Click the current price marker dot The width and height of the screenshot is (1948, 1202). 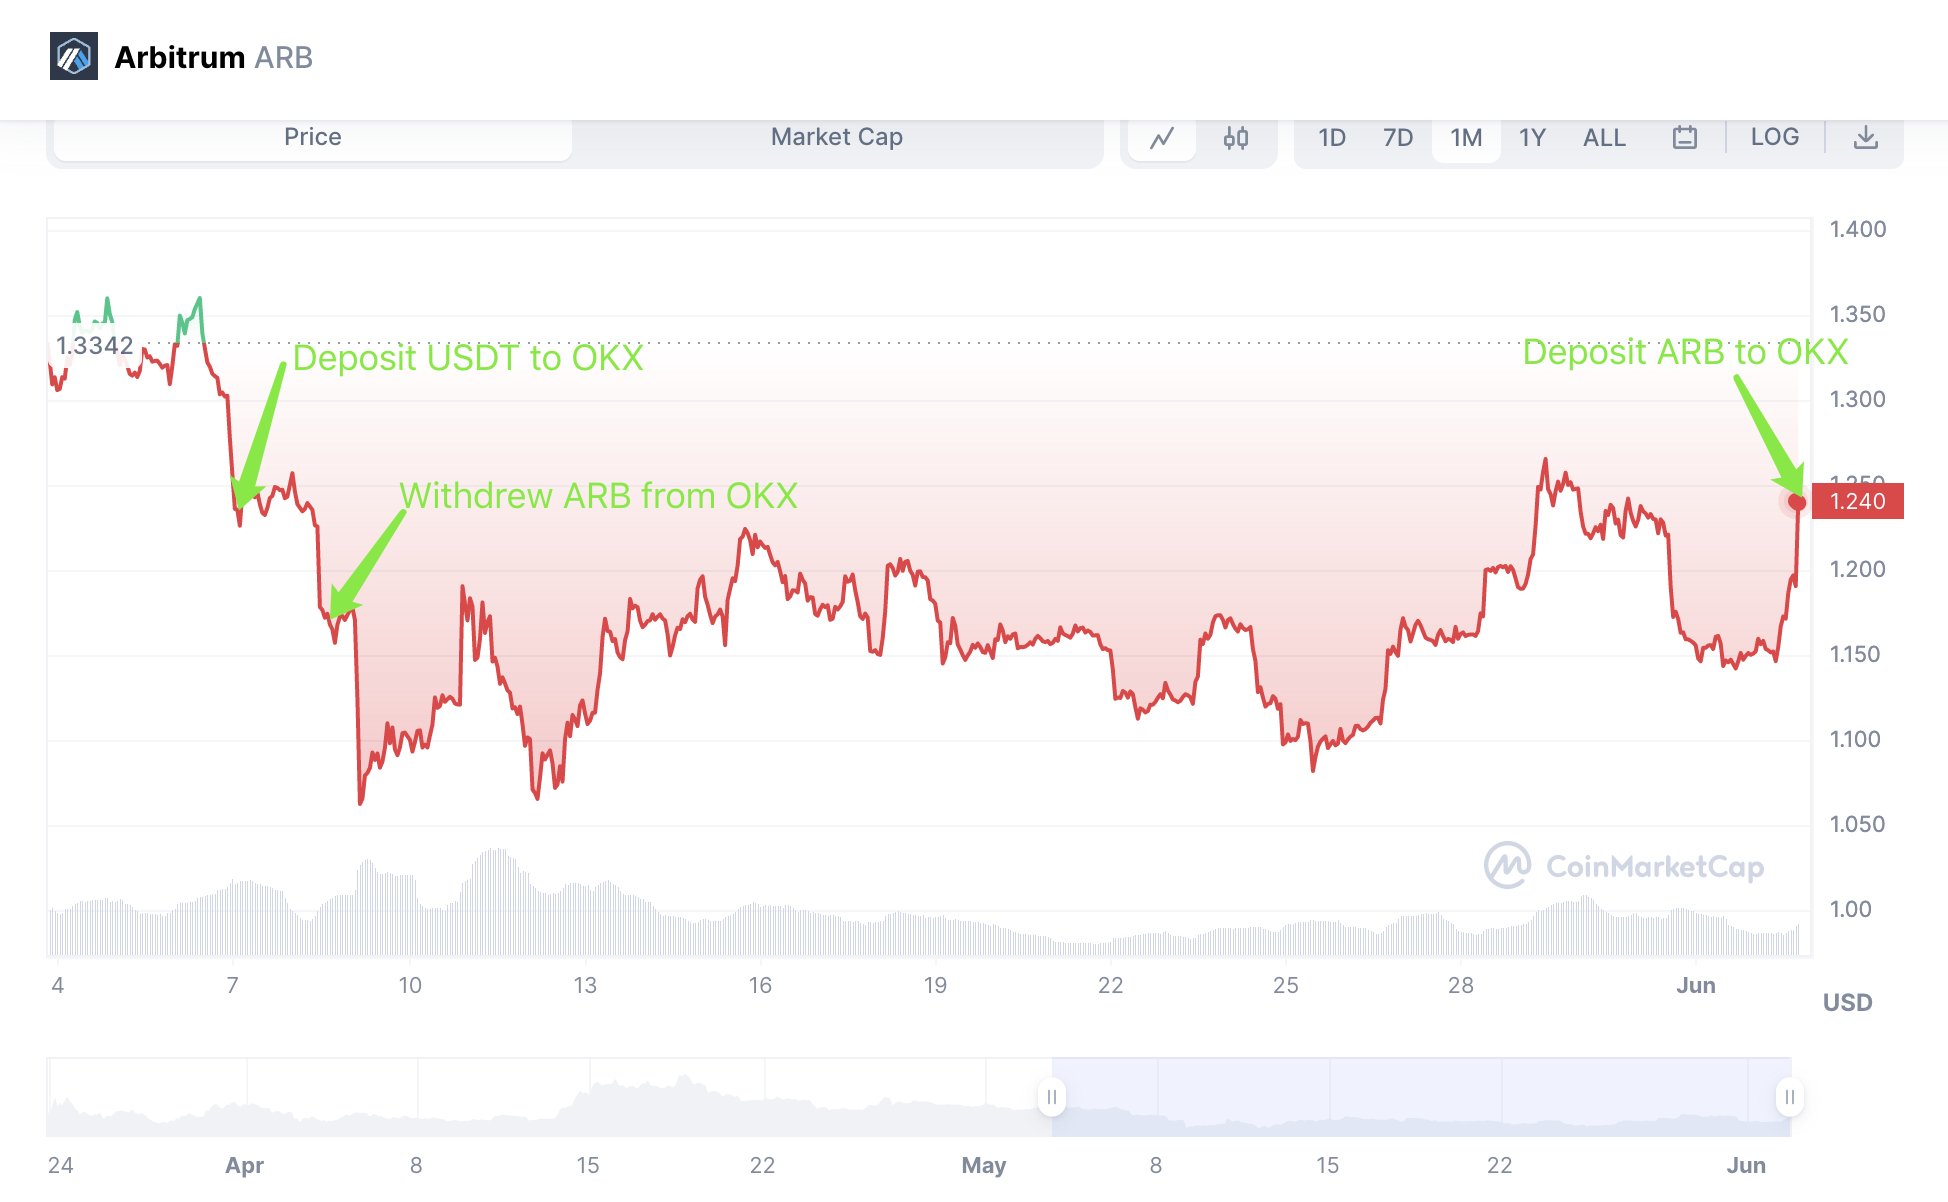click(x=1797, y=502)
